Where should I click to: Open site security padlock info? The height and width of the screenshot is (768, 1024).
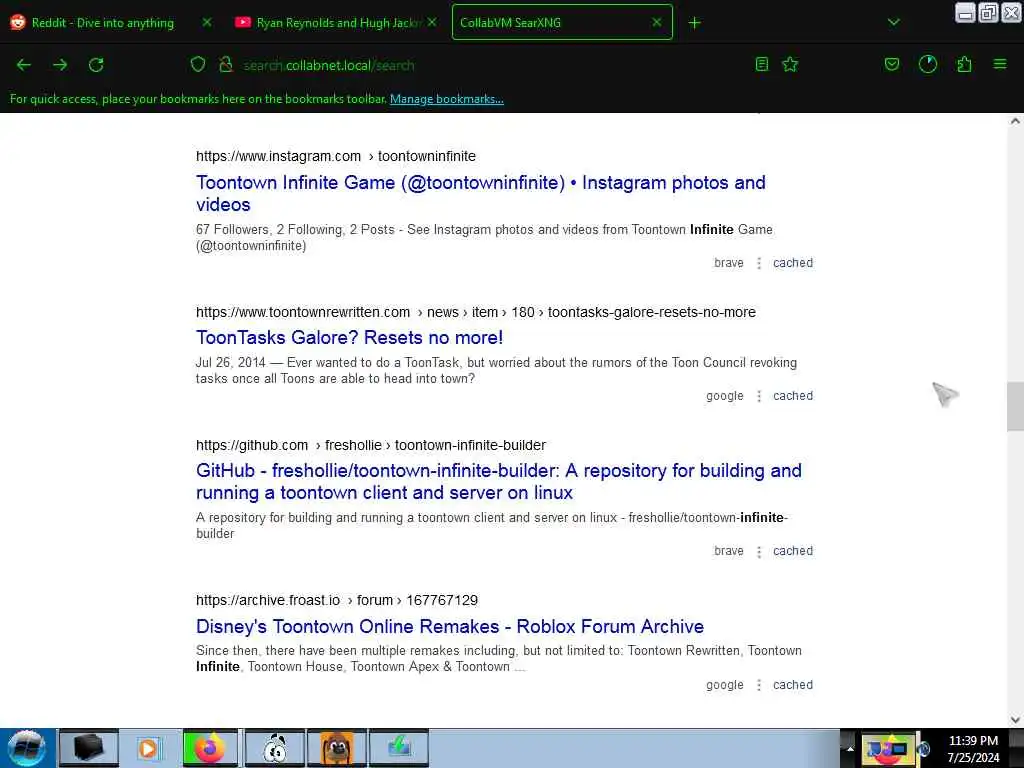(226, 64)
